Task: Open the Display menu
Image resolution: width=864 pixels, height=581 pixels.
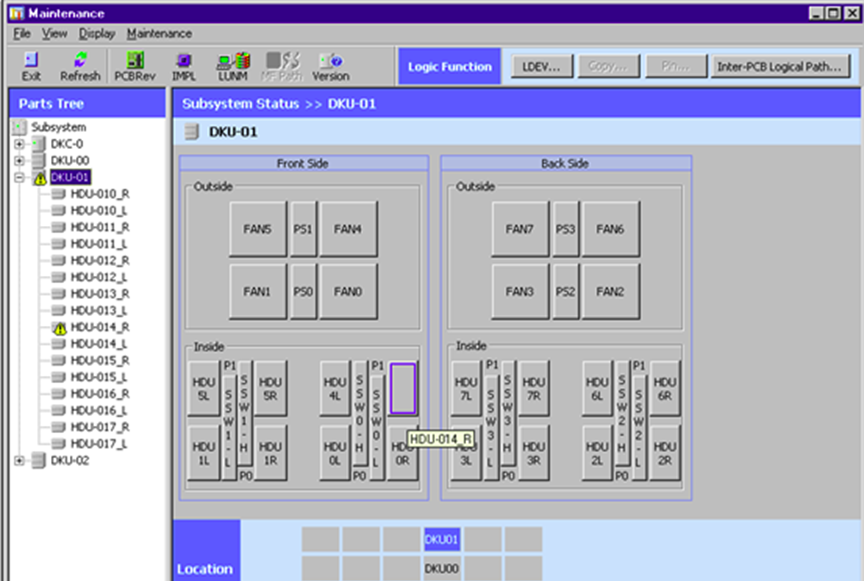Action: click(x=97, y=33)
